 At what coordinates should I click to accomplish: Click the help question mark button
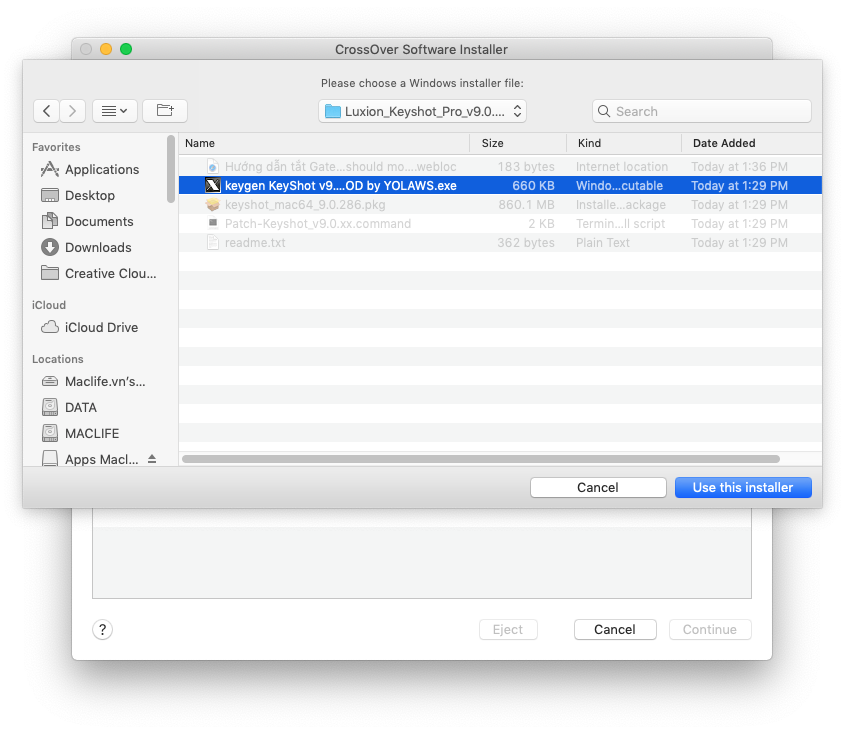[x=102, y=629]
